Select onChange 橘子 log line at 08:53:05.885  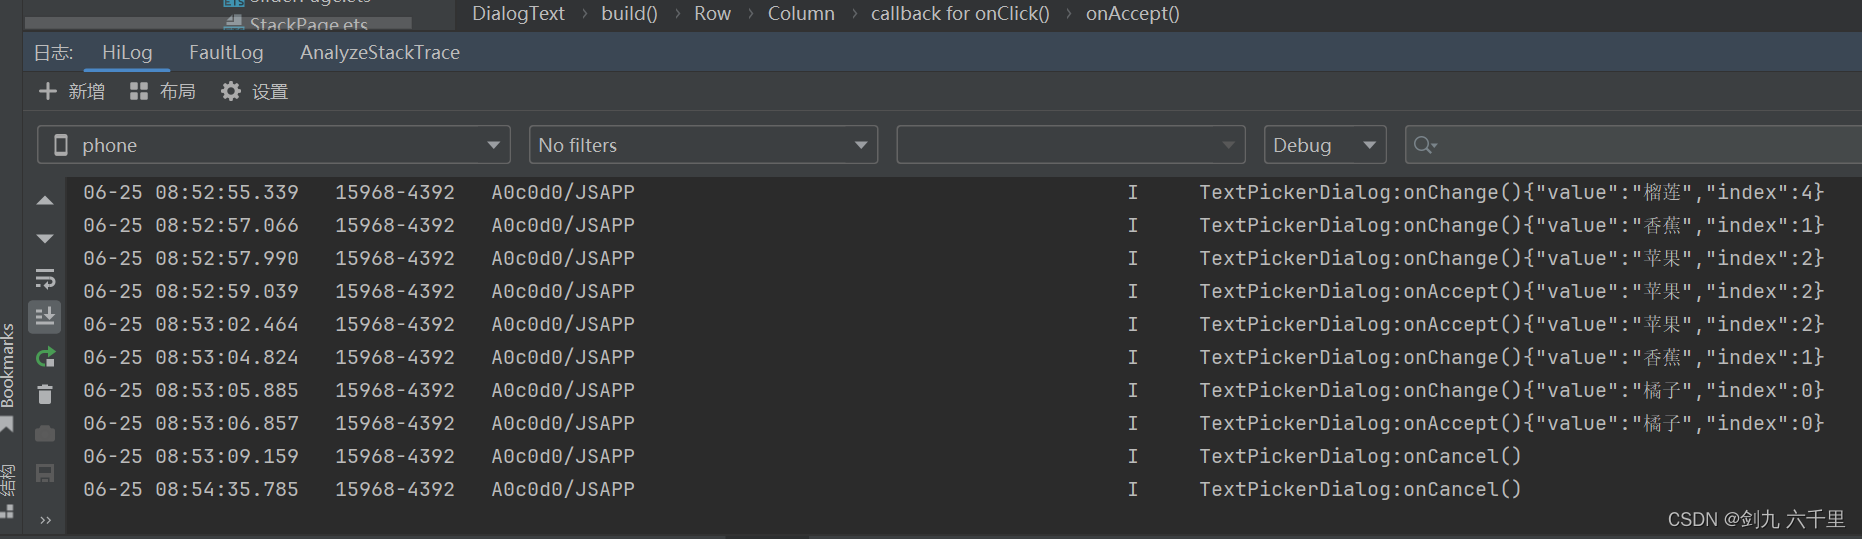[x=953, y=390]
